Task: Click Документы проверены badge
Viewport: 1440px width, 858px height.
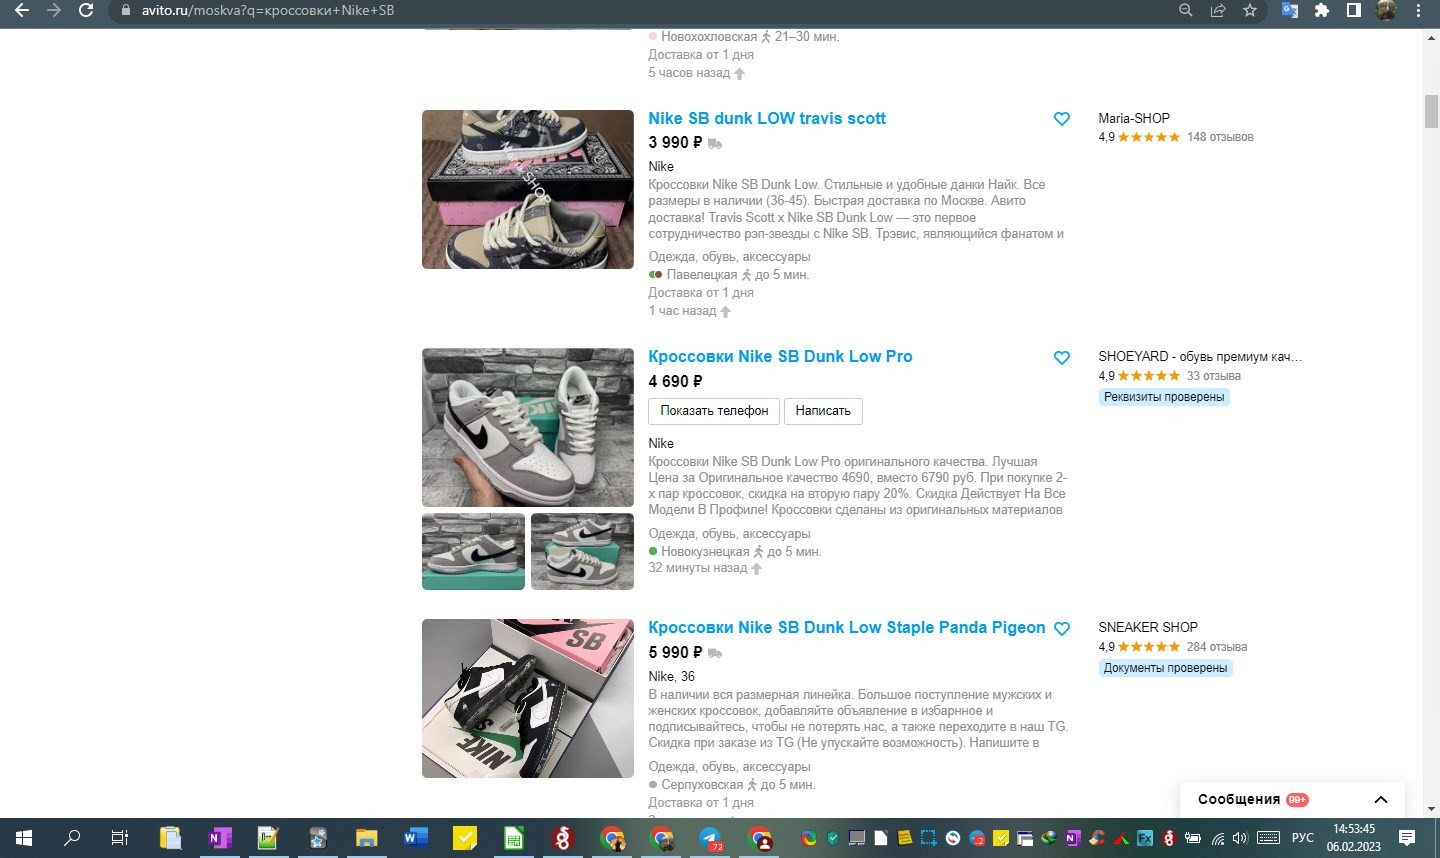Action: coord(1165,668)
